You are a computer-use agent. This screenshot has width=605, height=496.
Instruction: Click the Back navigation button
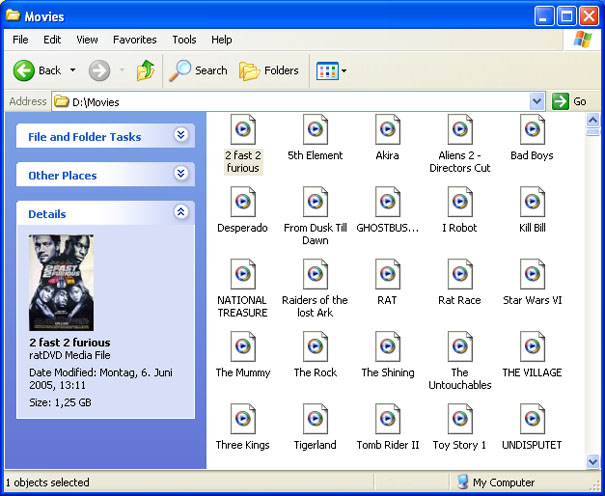[x=38, y=70]
